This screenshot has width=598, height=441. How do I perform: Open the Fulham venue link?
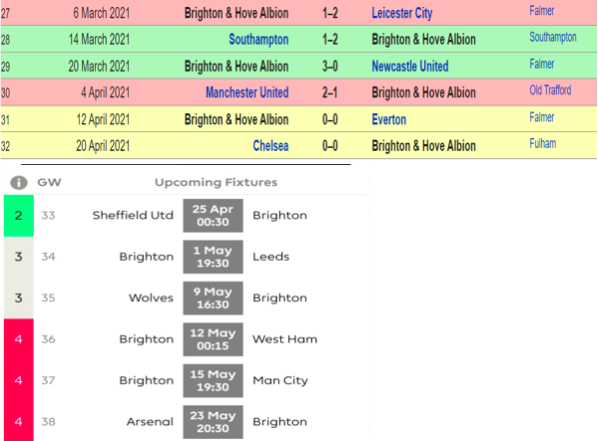pos(543,143)
